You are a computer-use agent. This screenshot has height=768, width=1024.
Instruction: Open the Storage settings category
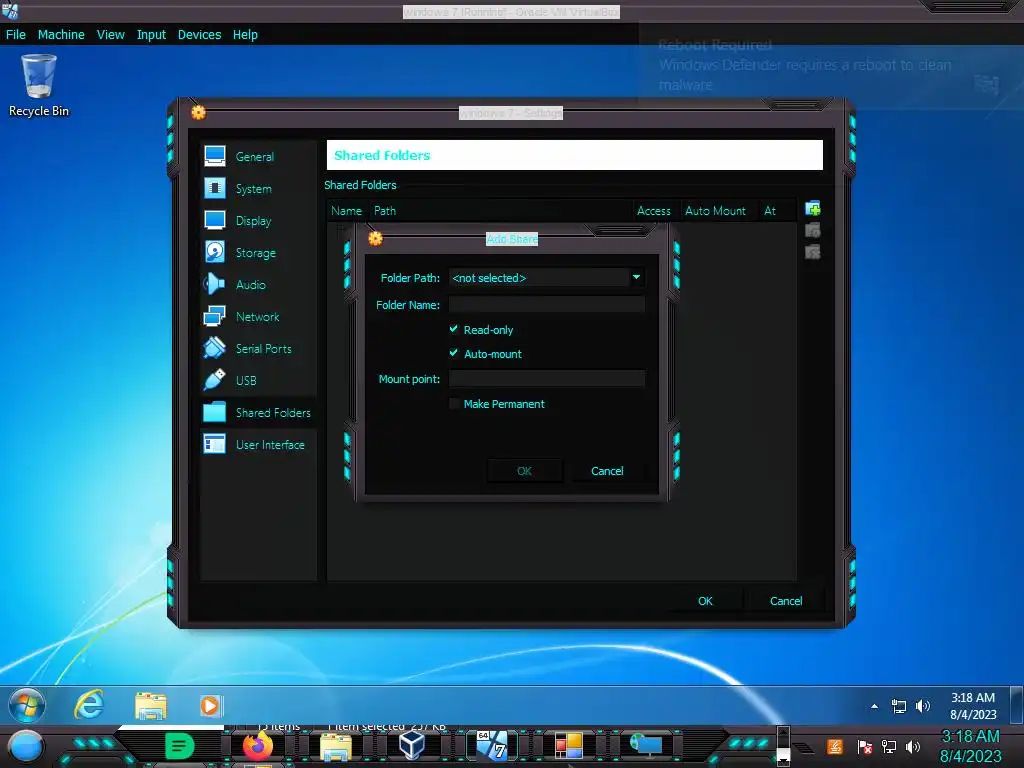tap(257, 253)
